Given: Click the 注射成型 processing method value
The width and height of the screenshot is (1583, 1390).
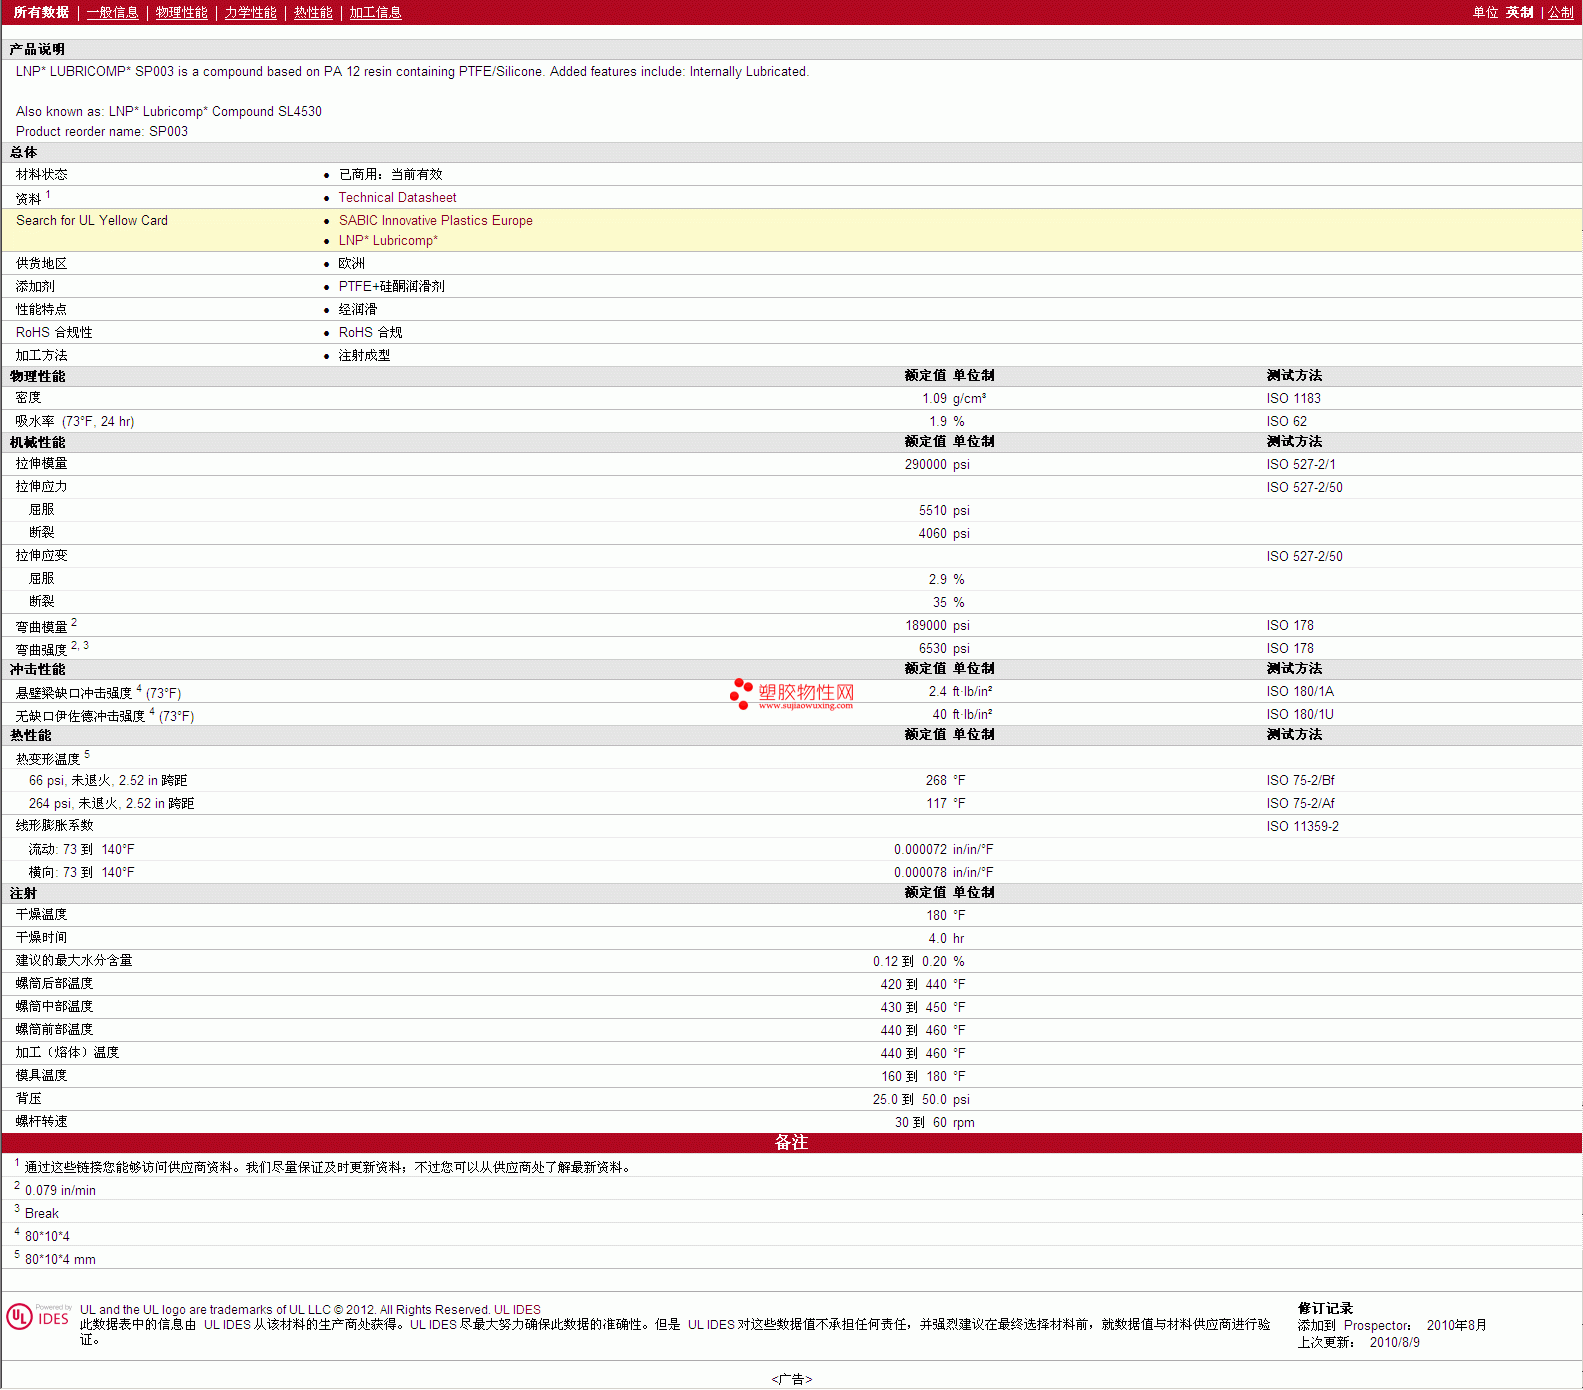Looking at the screenshot, I should click(364, 356).
